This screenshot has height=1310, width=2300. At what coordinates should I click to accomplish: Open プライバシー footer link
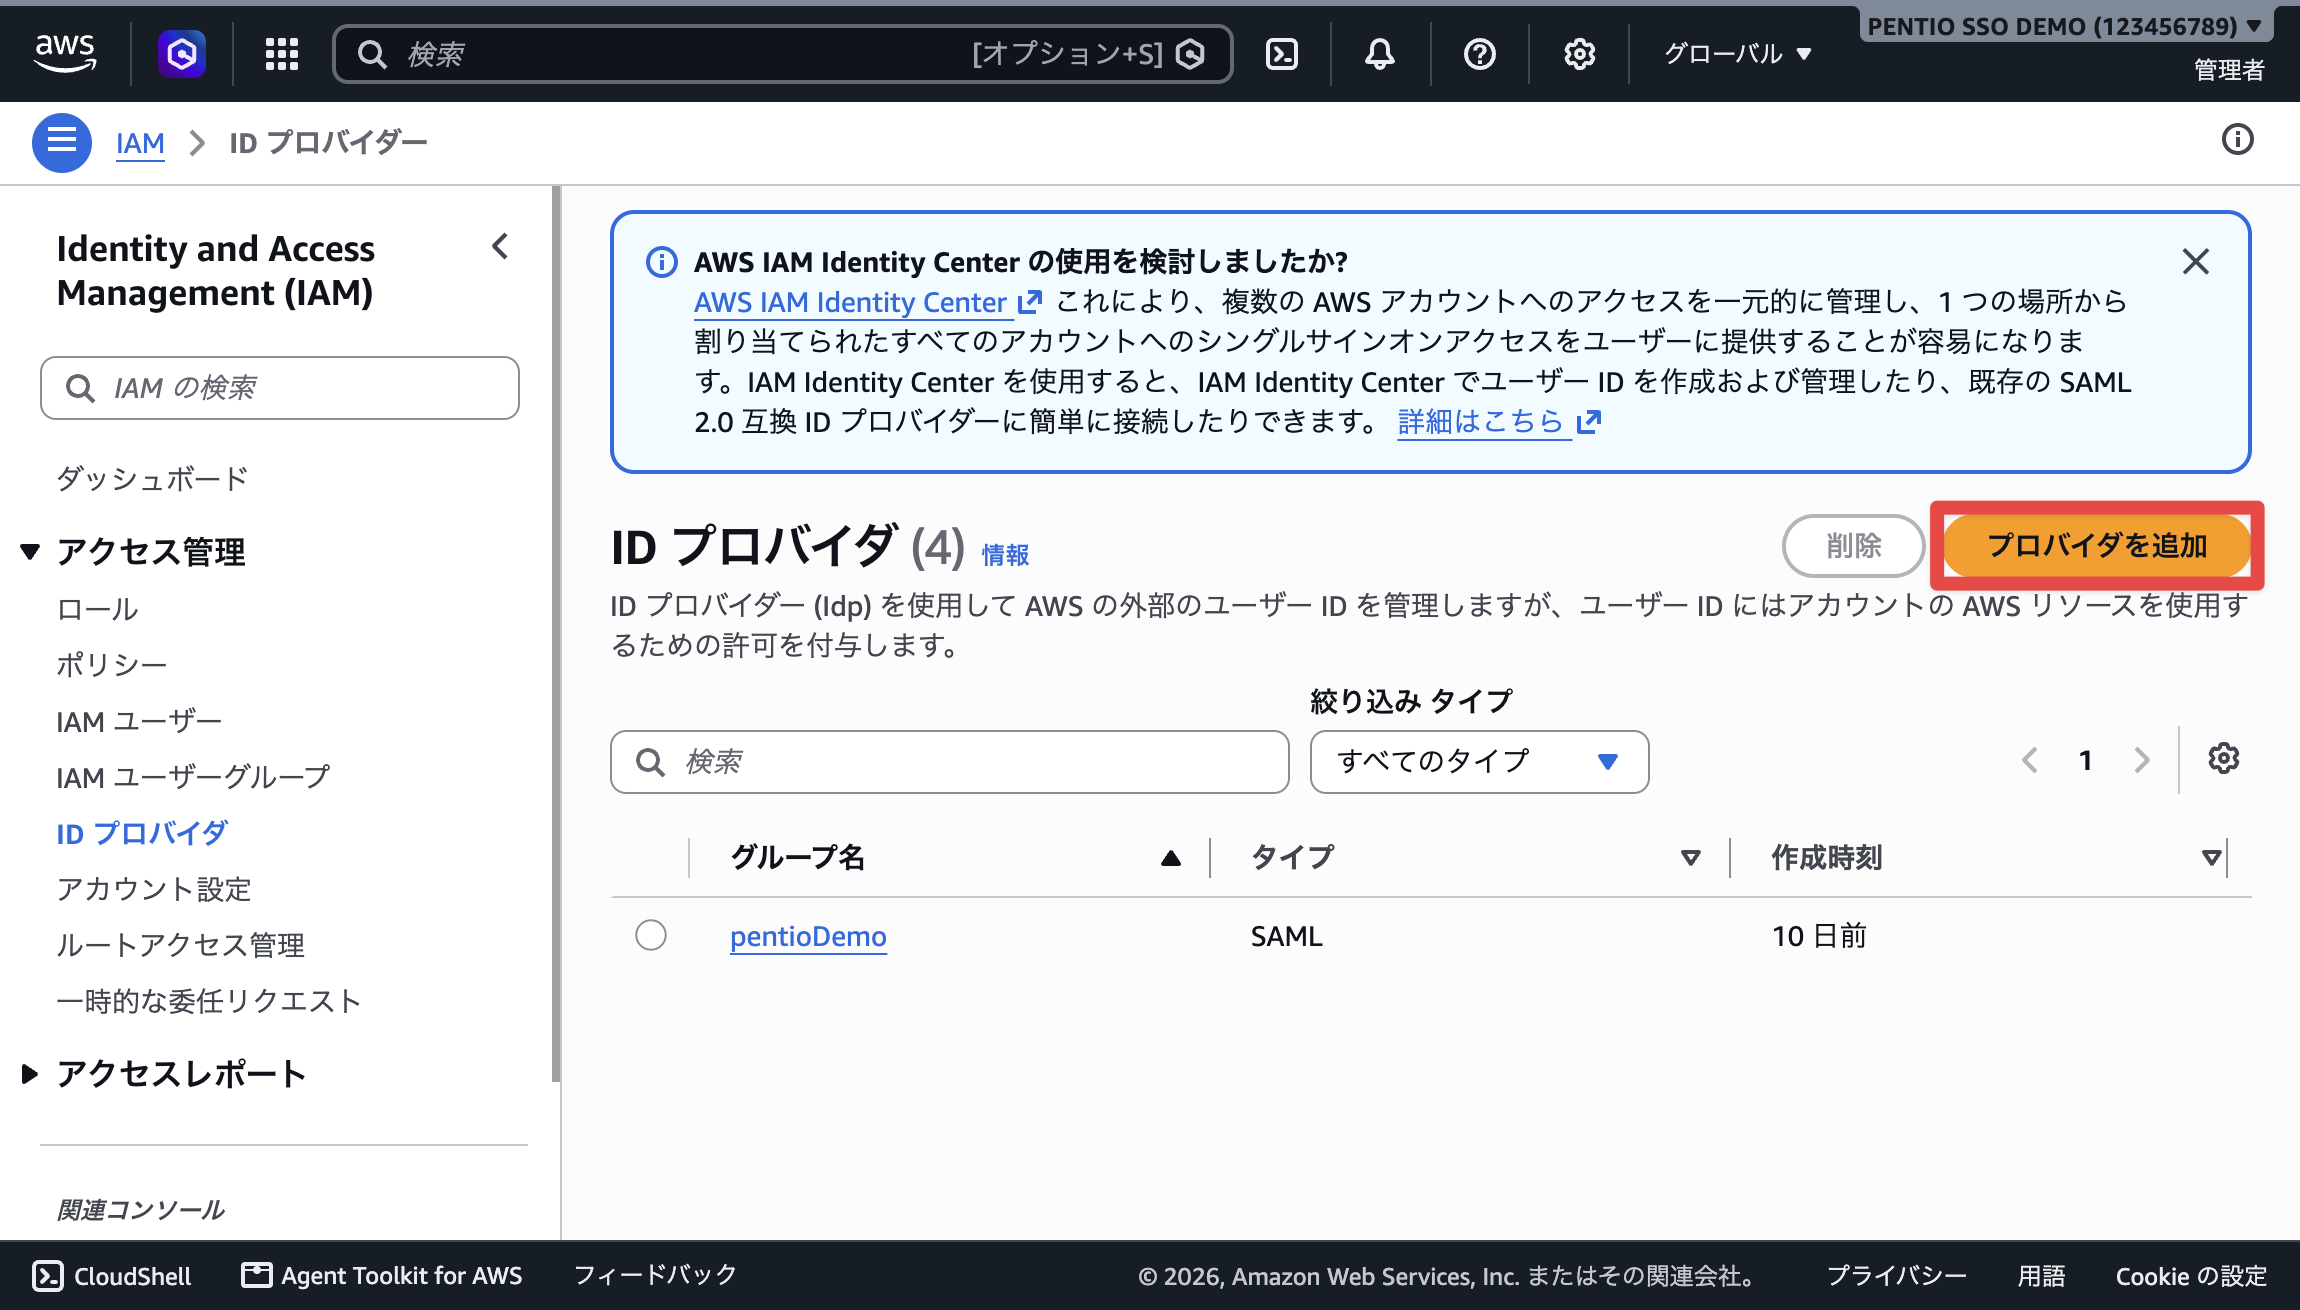click(1896, 1276)
